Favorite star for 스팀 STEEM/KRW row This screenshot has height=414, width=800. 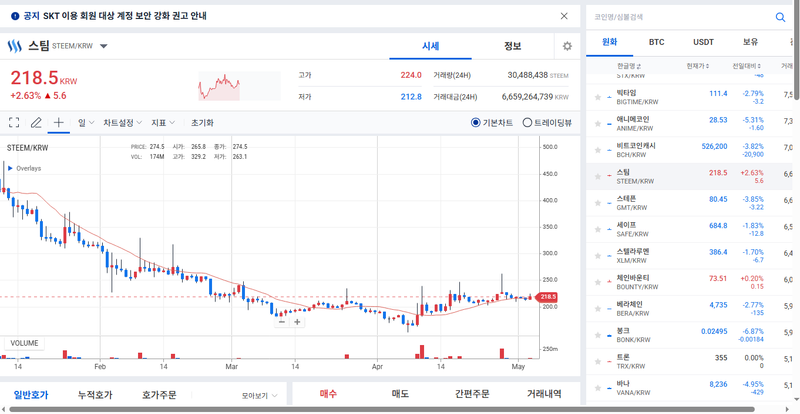[597, 177]
